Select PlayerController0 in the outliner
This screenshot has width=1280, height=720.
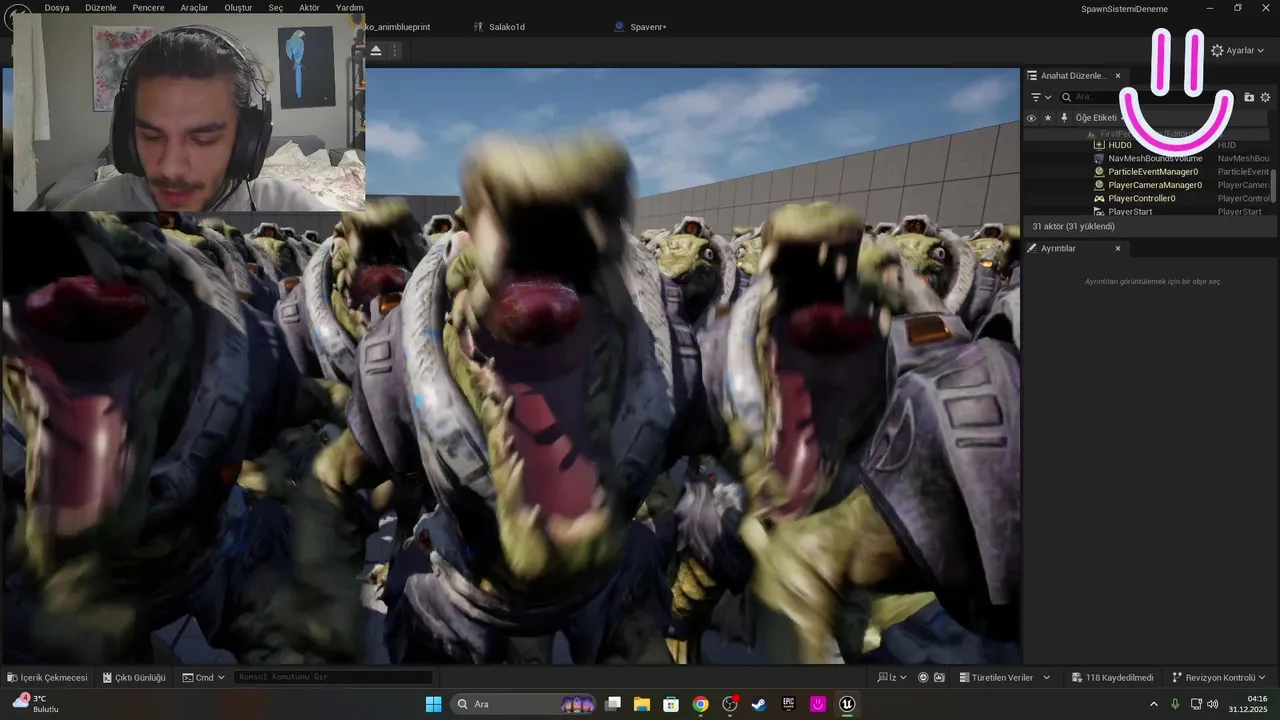pos(1142,198)
